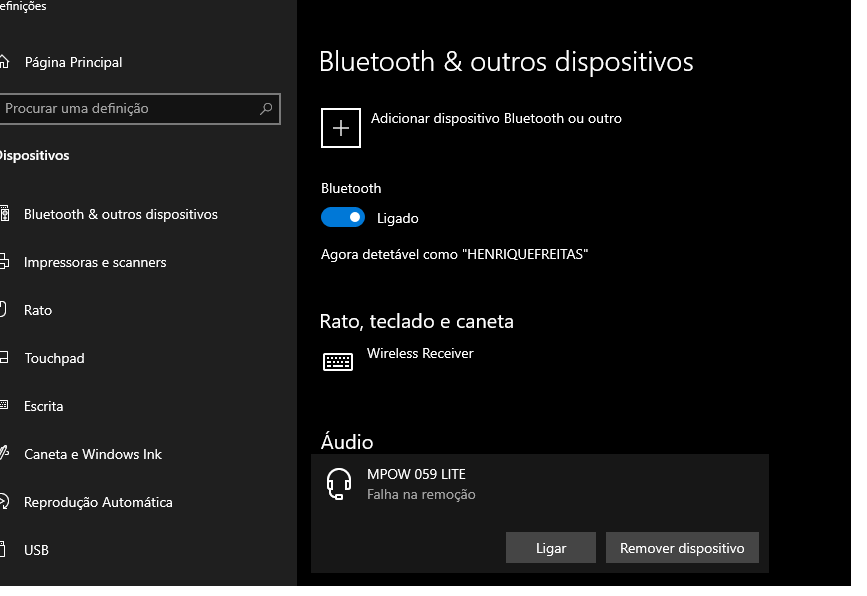
Task: Select the Wireless Receiver device name
Action: [x=420, y=353]
